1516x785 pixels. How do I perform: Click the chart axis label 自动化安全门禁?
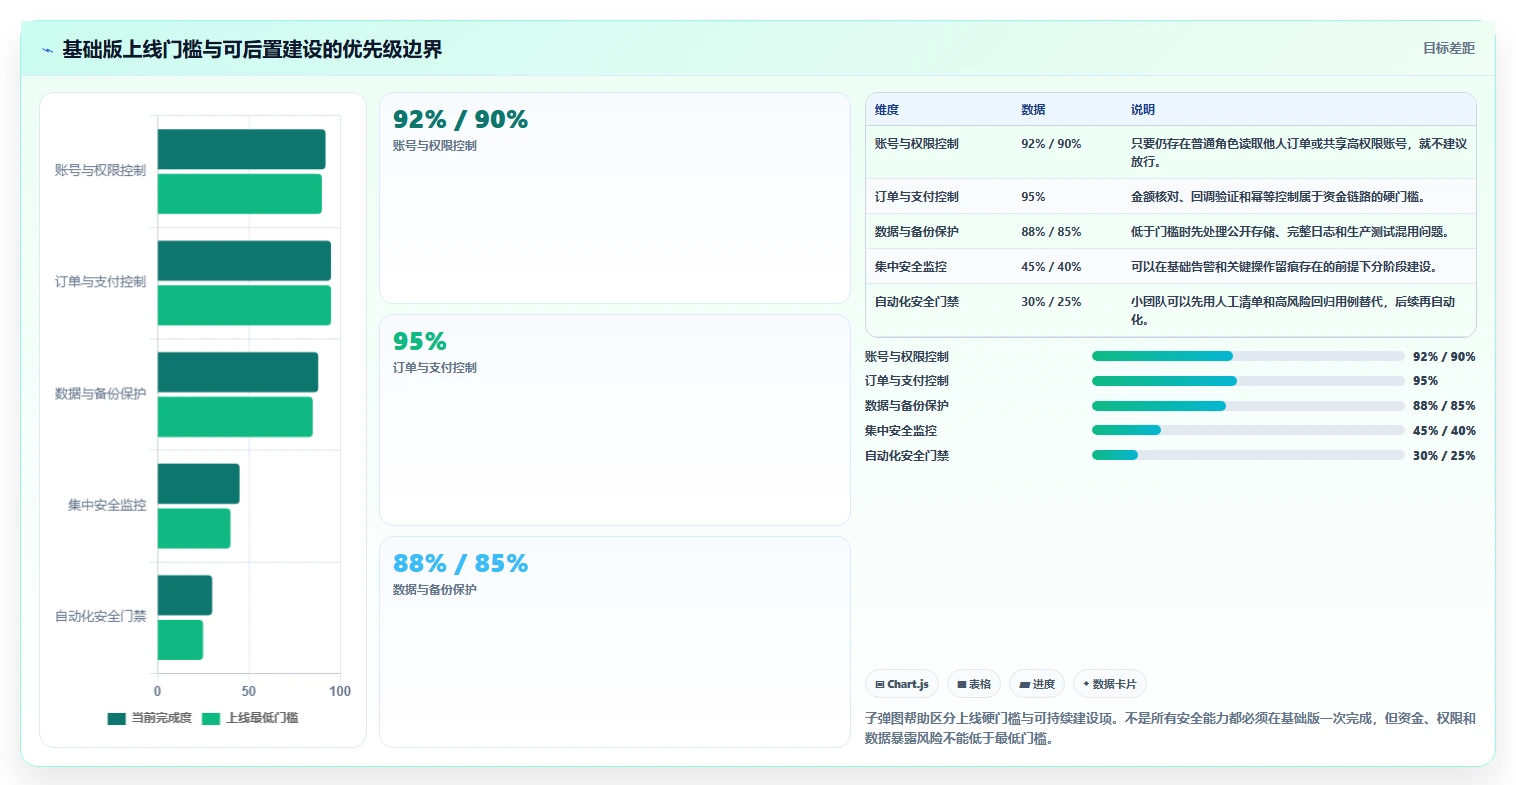point(100,617)
